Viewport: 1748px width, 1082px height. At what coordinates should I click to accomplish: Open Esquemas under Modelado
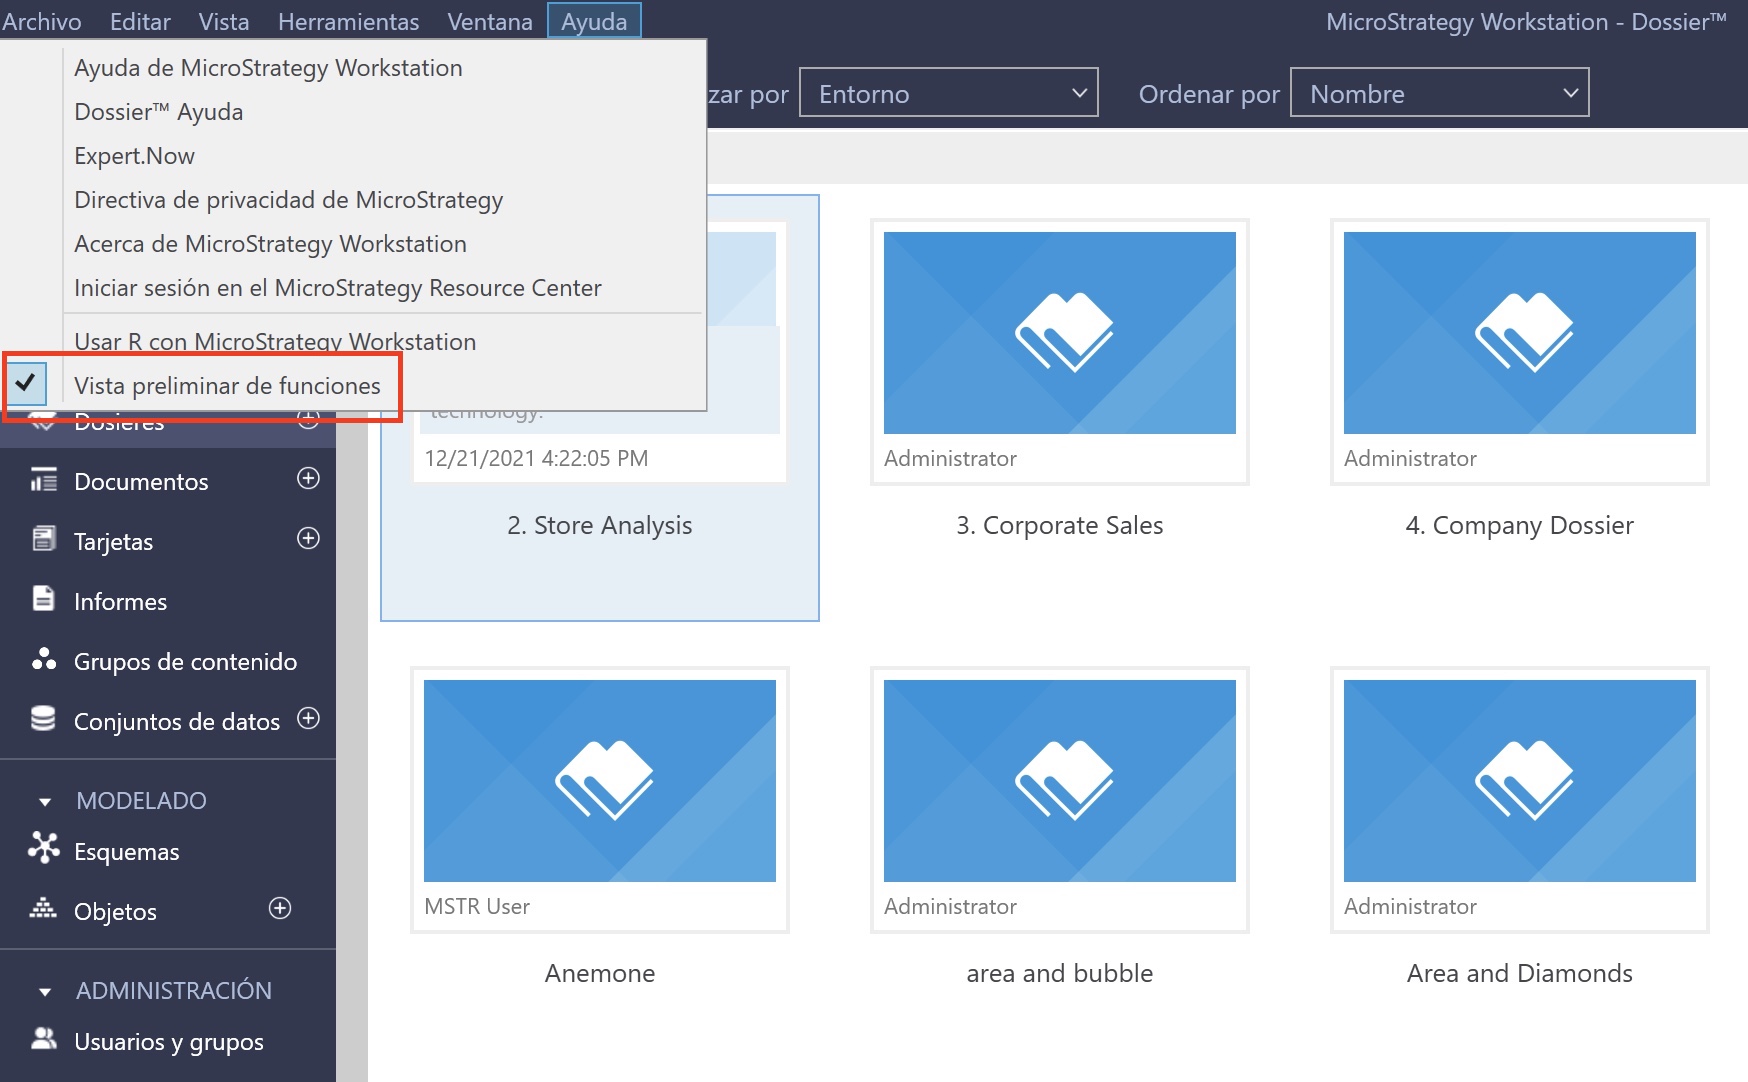point(126,851)
